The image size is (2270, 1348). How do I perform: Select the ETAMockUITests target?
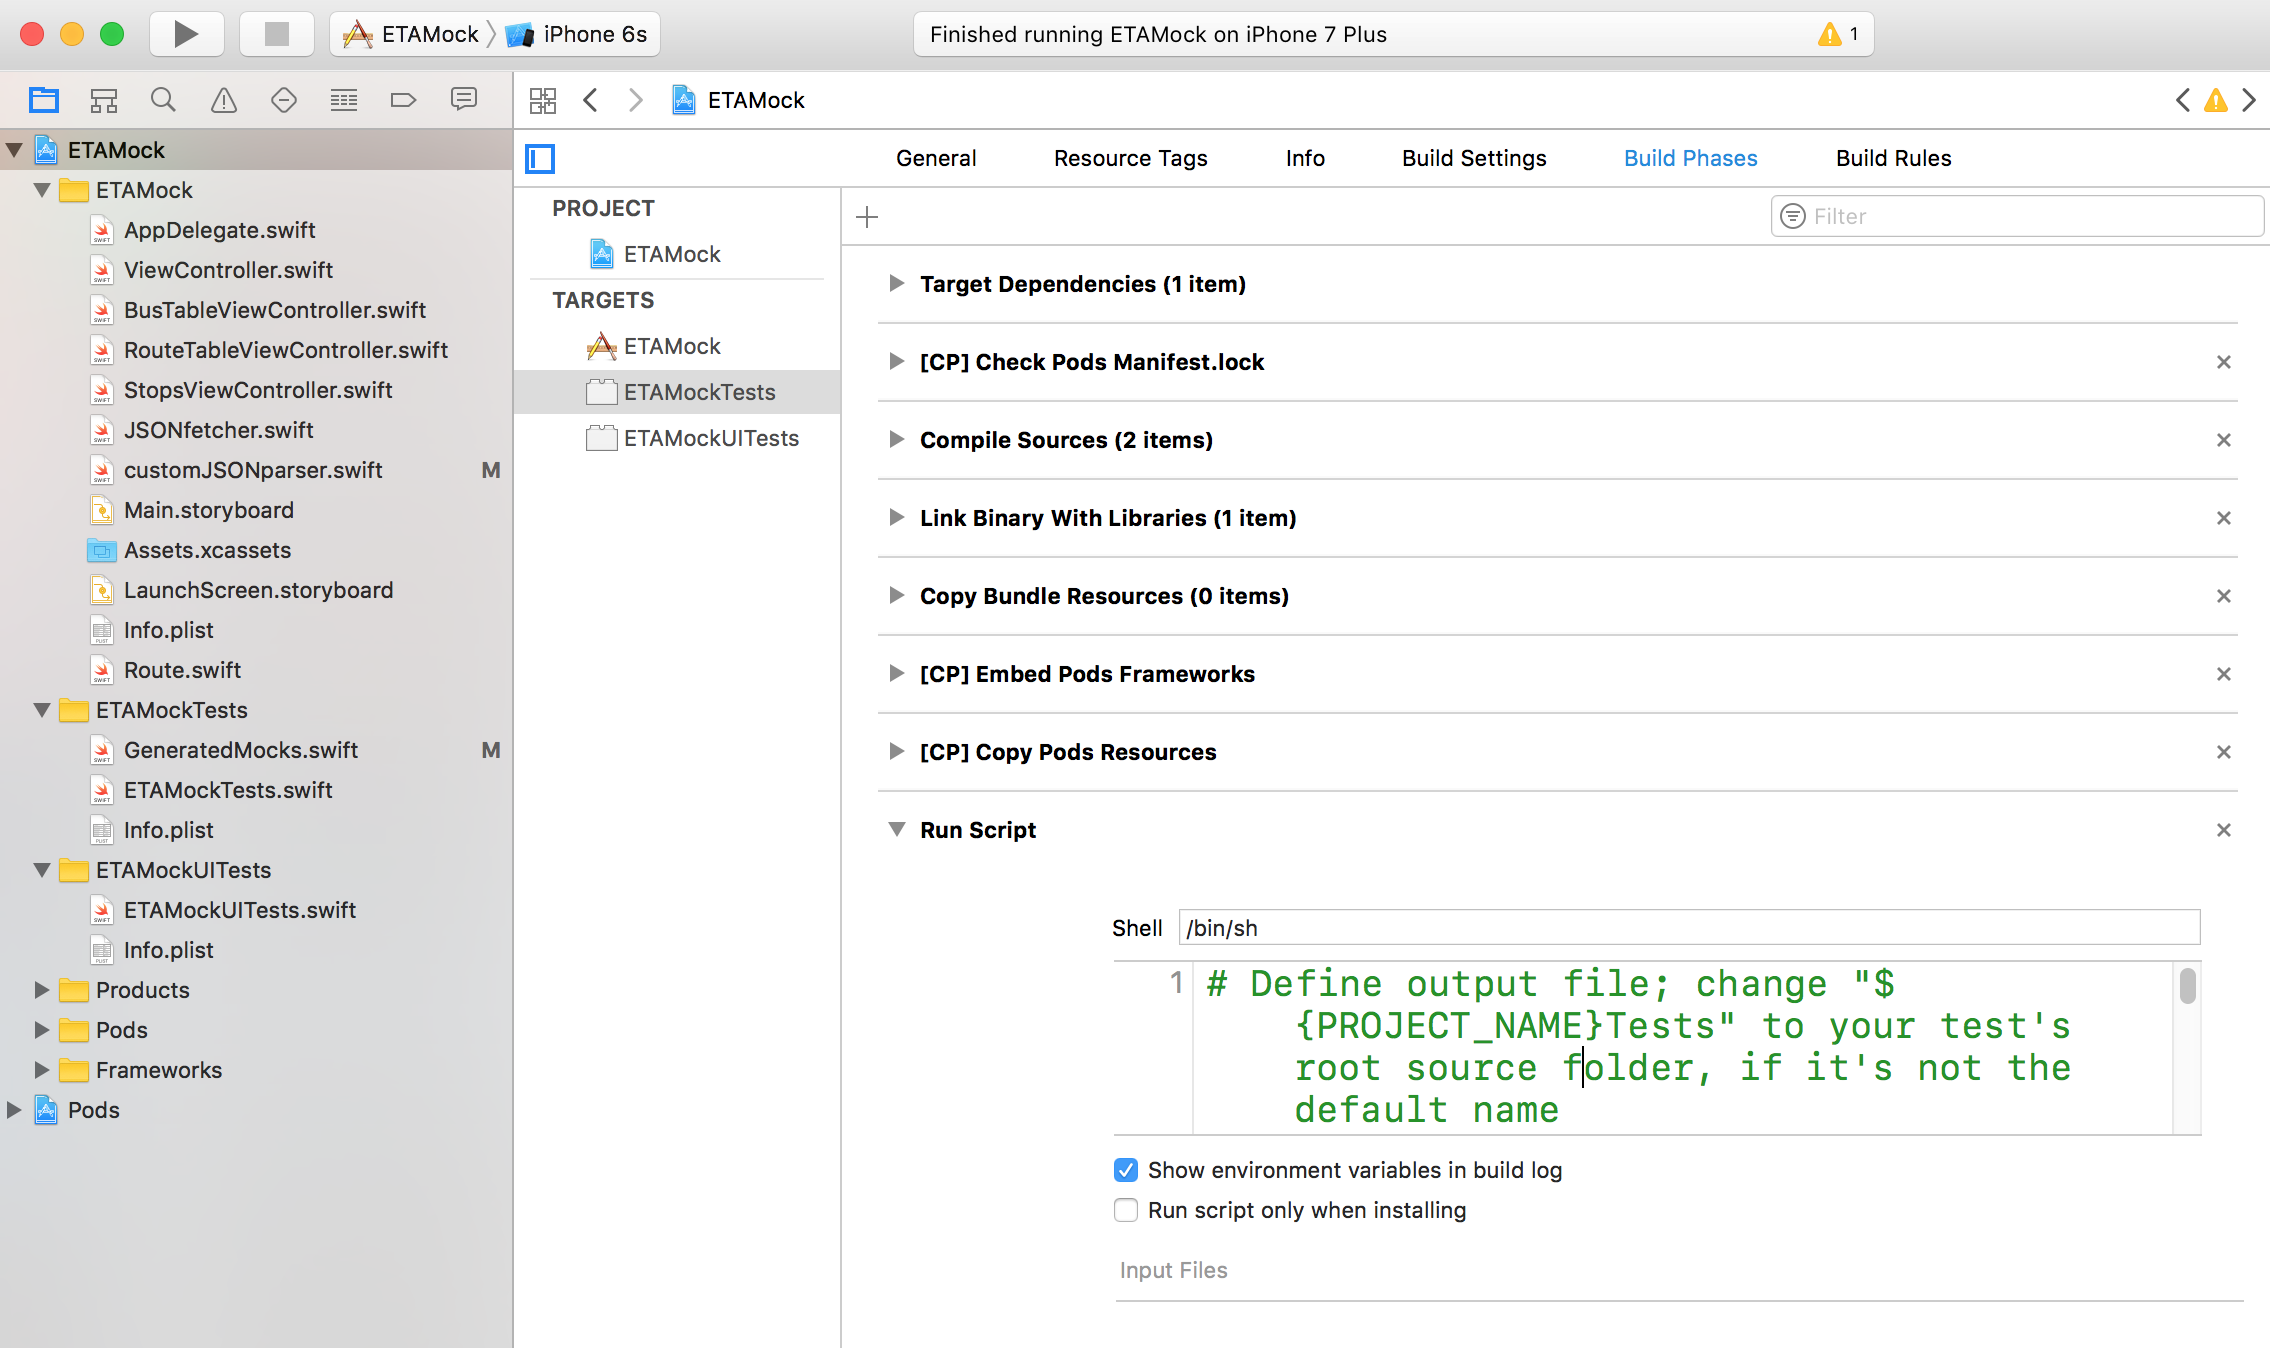(x=710, y=438)
